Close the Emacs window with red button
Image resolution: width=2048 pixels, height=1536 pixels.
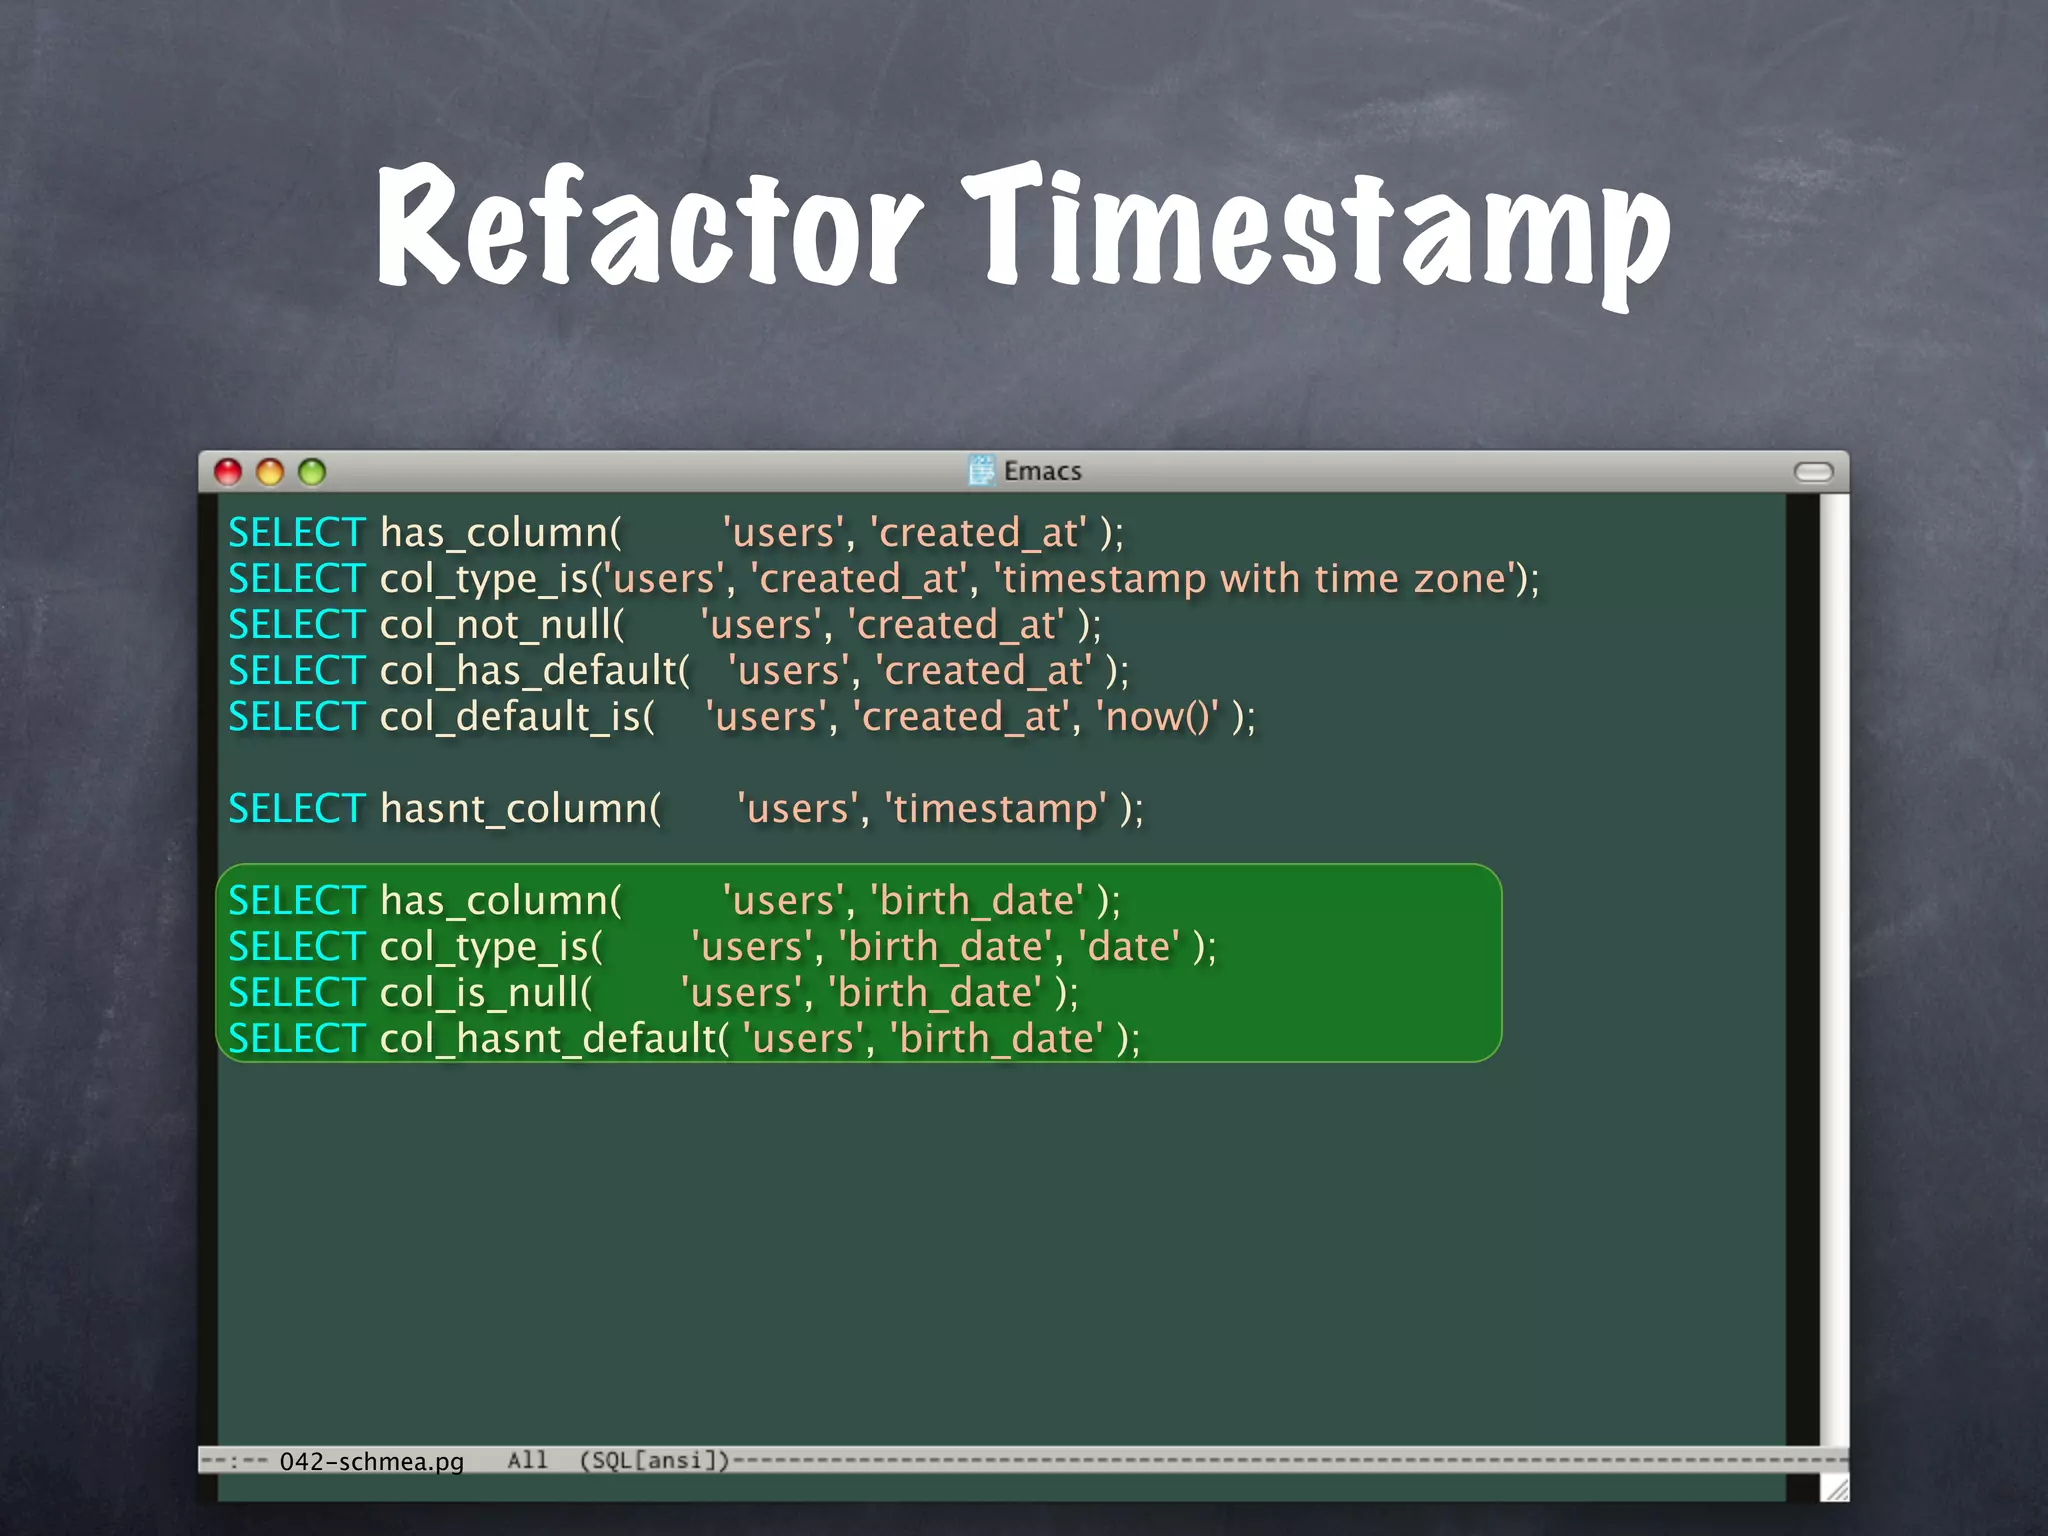(x=228, y=471)
